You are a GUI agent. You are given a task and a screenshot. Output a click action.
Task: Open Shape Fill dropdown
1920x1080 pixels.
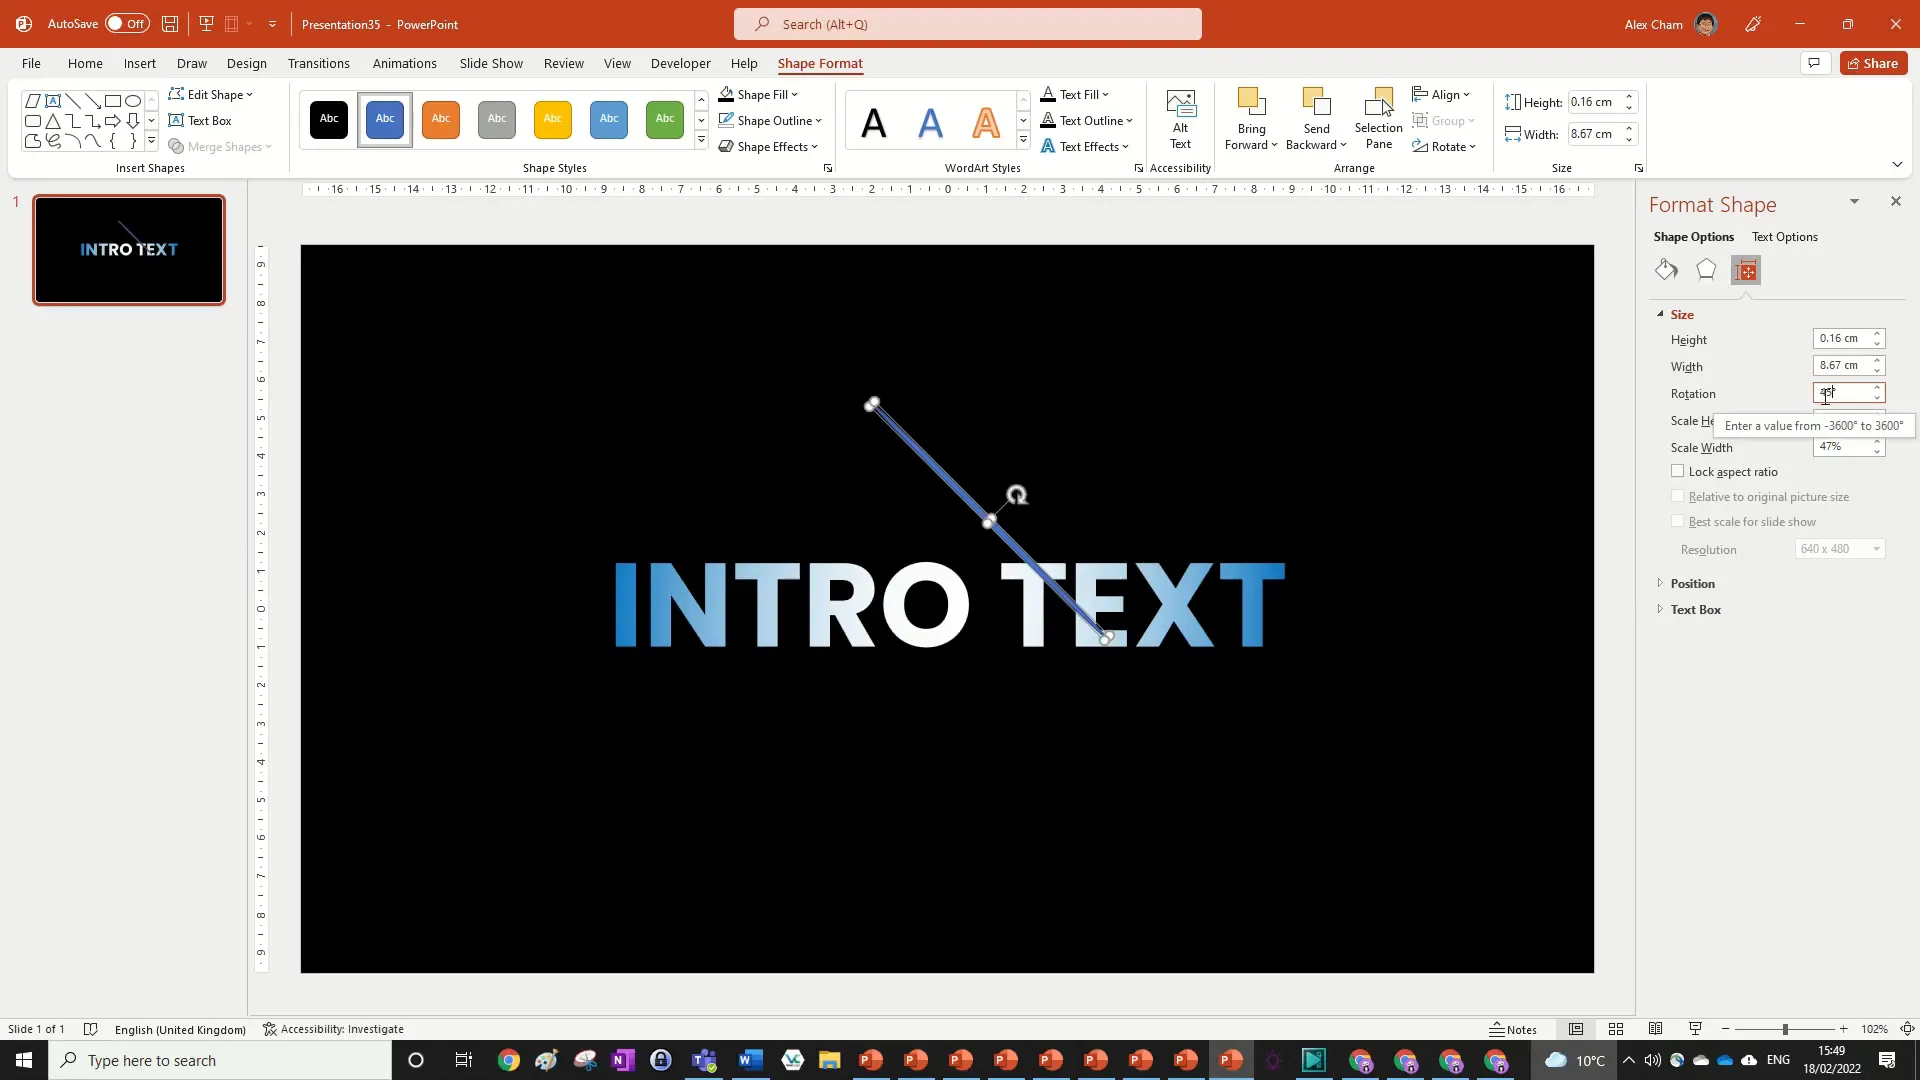click(x=759, y=94)
